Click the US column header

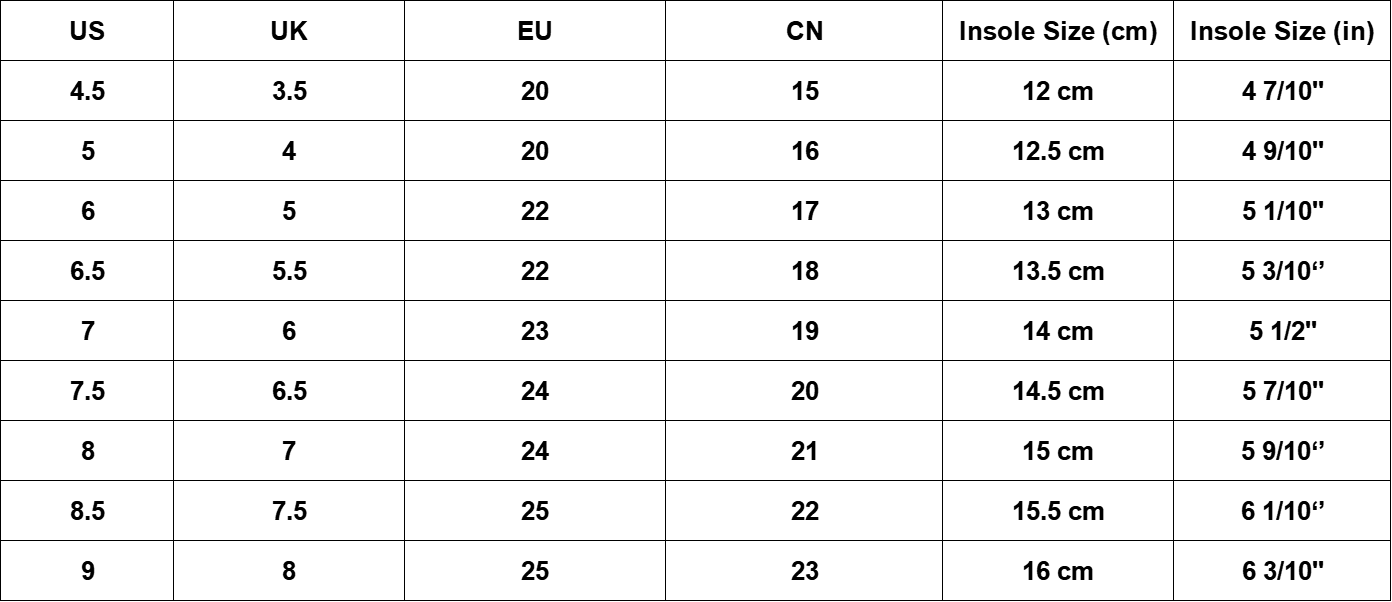click(88, 31)
